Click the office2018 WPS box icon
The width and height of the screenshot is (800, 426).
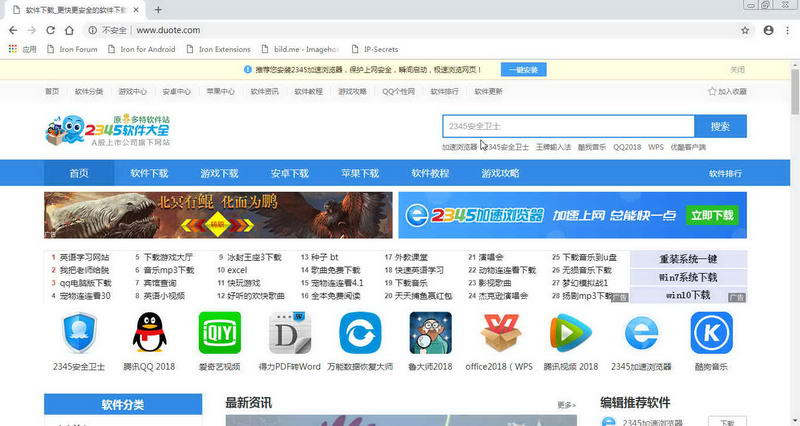(x=500, y=333)
